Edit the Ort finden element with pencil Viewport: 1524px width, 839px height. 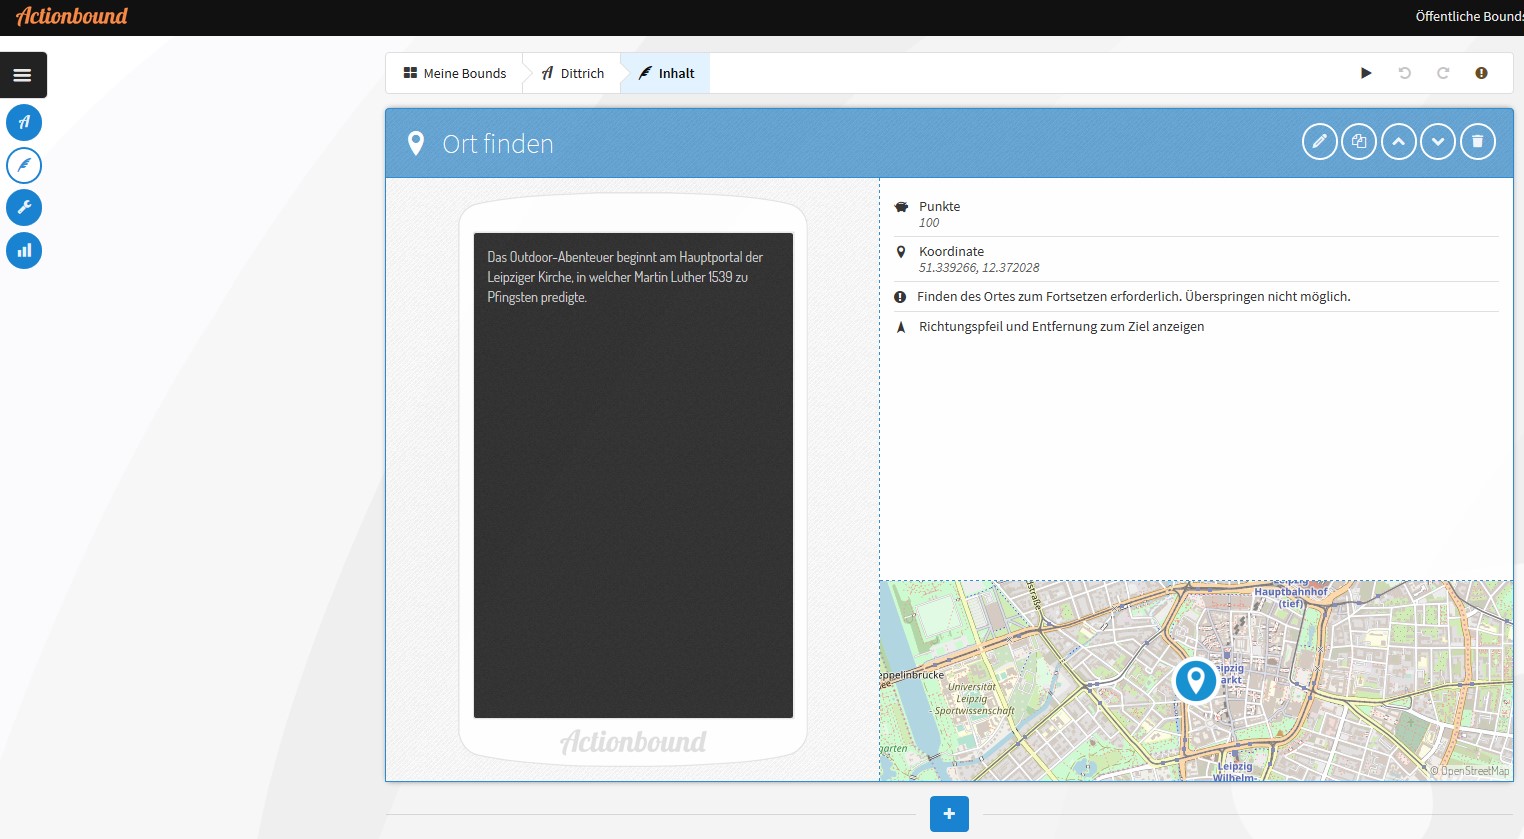coord(1320,142)
